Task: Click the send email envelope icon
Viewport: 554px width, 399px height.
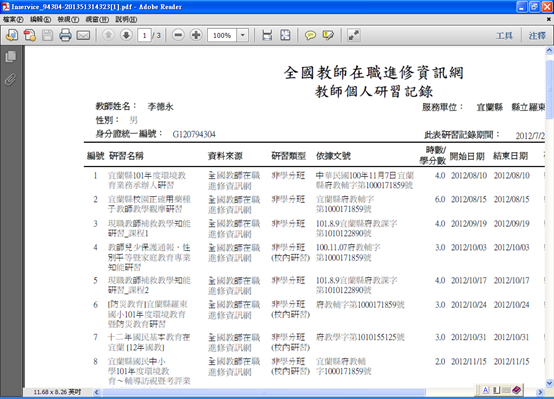Action: point(83,35)
